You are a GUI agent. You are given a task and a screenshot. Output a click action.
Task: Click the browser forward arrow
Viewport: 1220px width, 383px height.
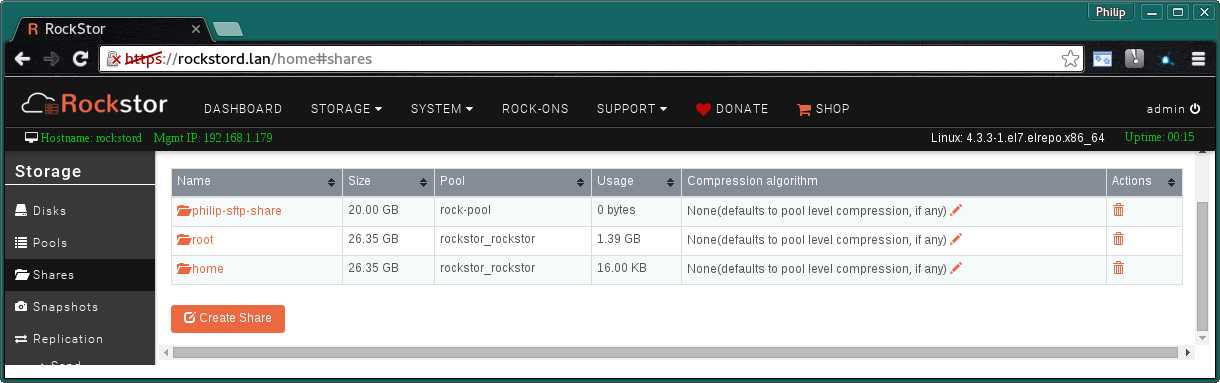tap(52, 59)
